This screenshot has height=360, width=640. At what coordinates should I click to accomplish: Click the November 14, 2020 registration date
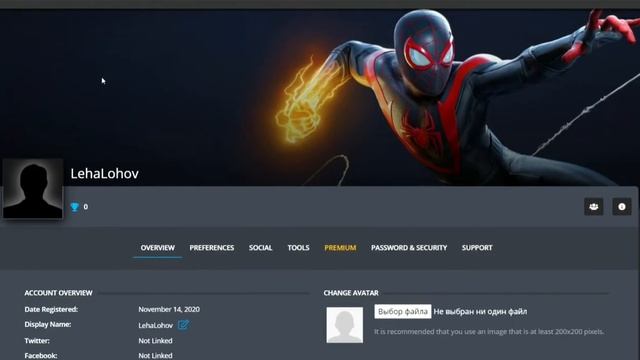point(169,309)
